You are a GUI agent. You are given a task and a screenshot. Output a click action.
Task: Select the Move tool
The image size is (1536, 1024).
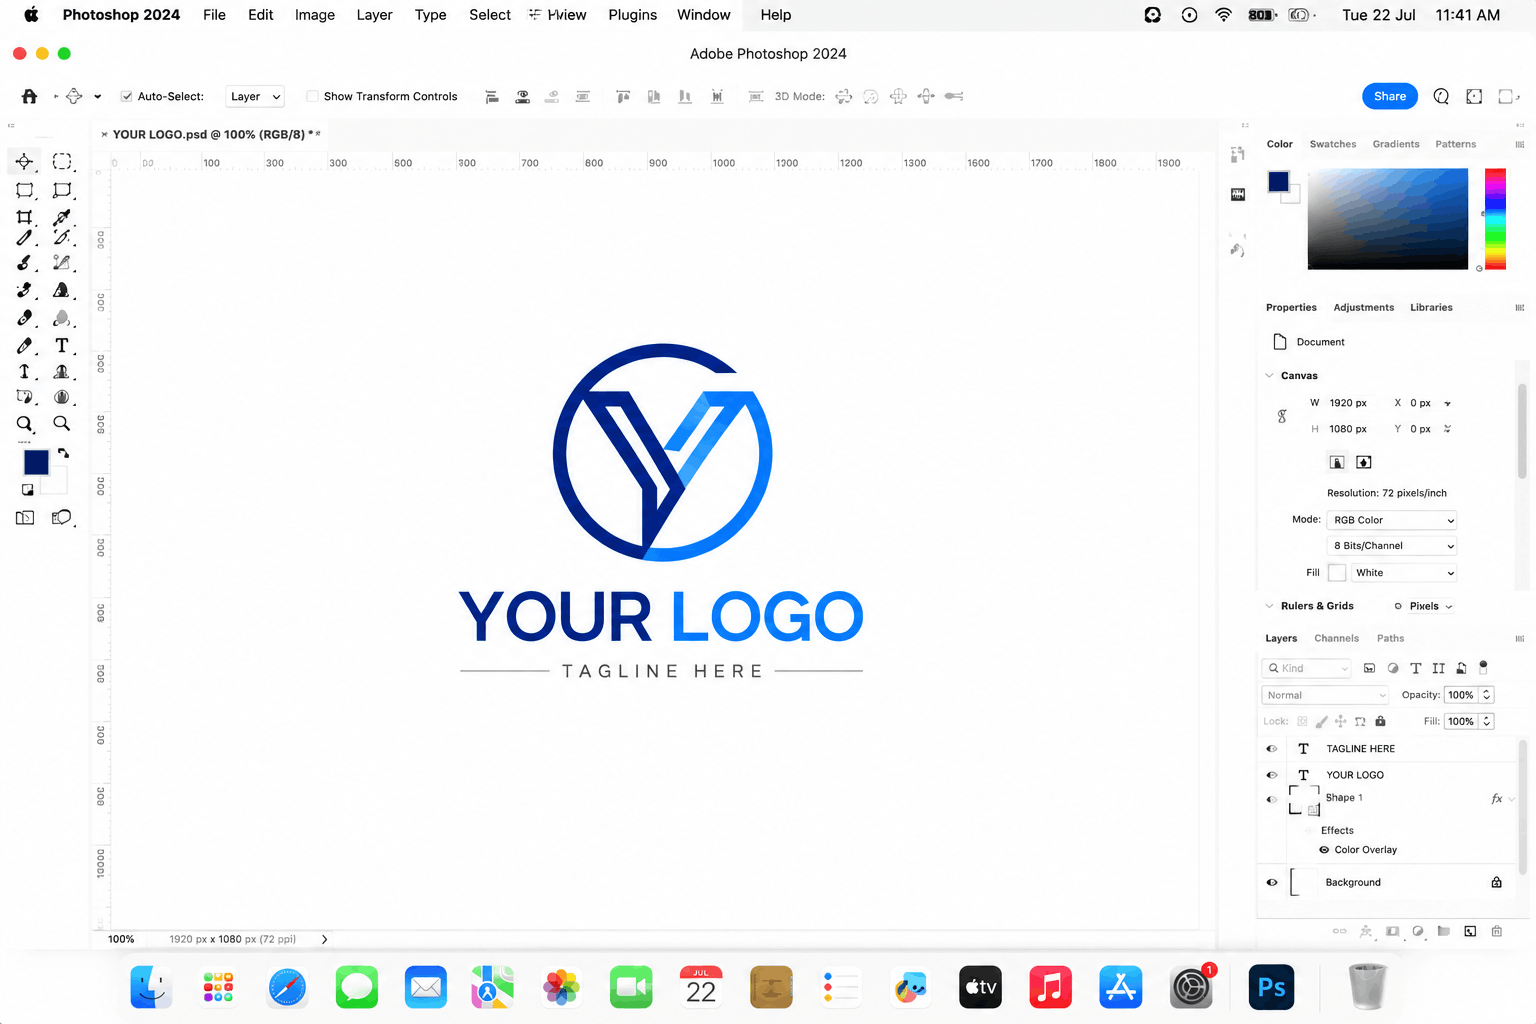[24, 161]
